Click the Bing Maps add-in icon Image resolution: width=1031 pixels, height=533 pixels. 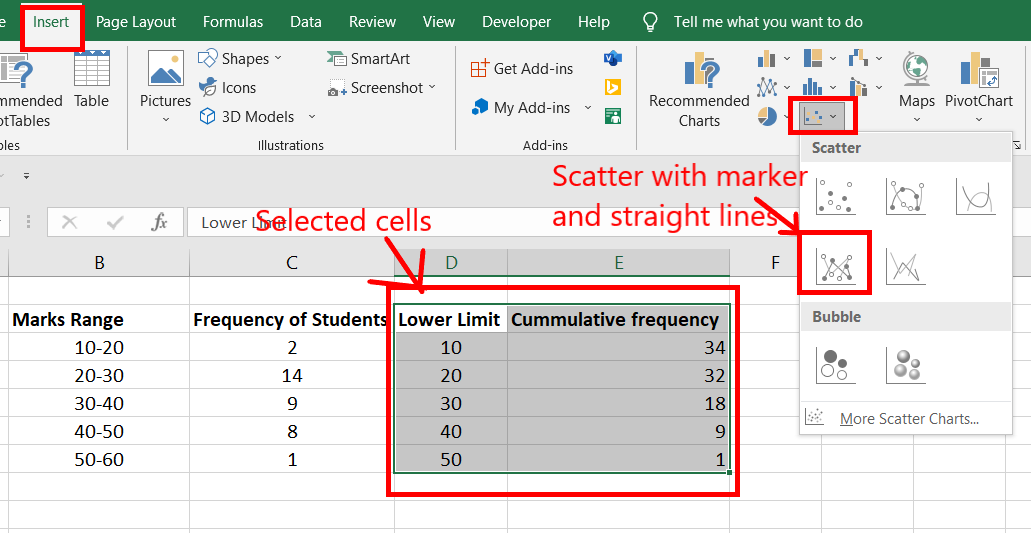(x=613, y=87)
